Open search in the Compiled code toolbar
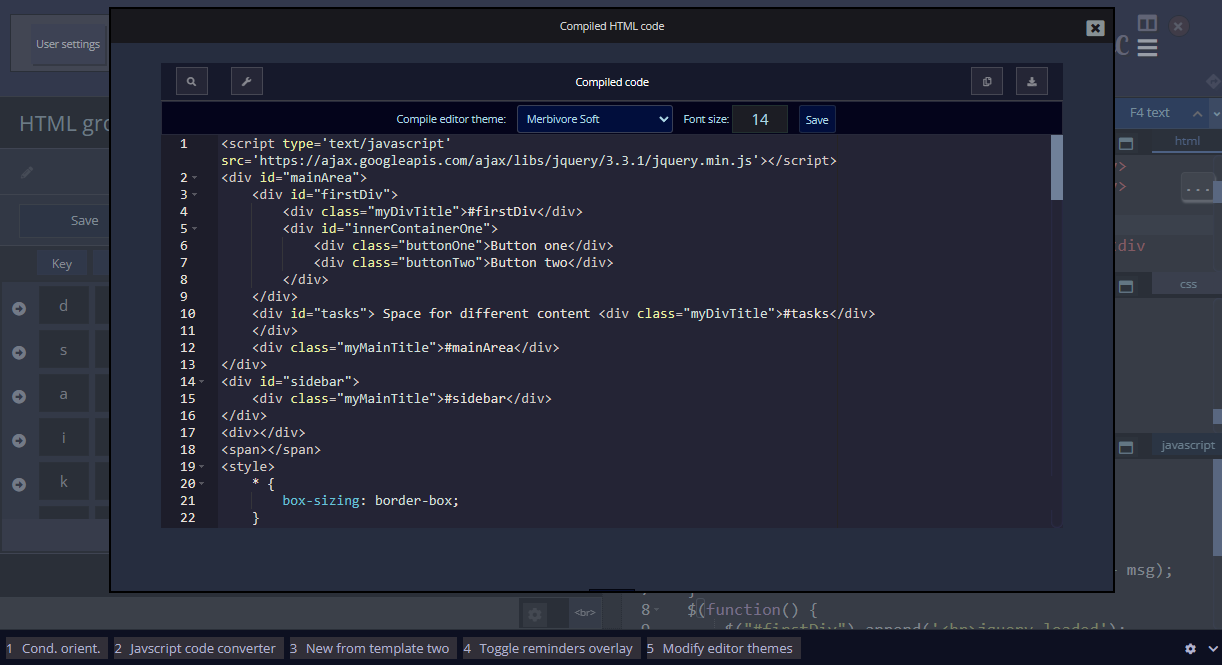 pos(191,82)
